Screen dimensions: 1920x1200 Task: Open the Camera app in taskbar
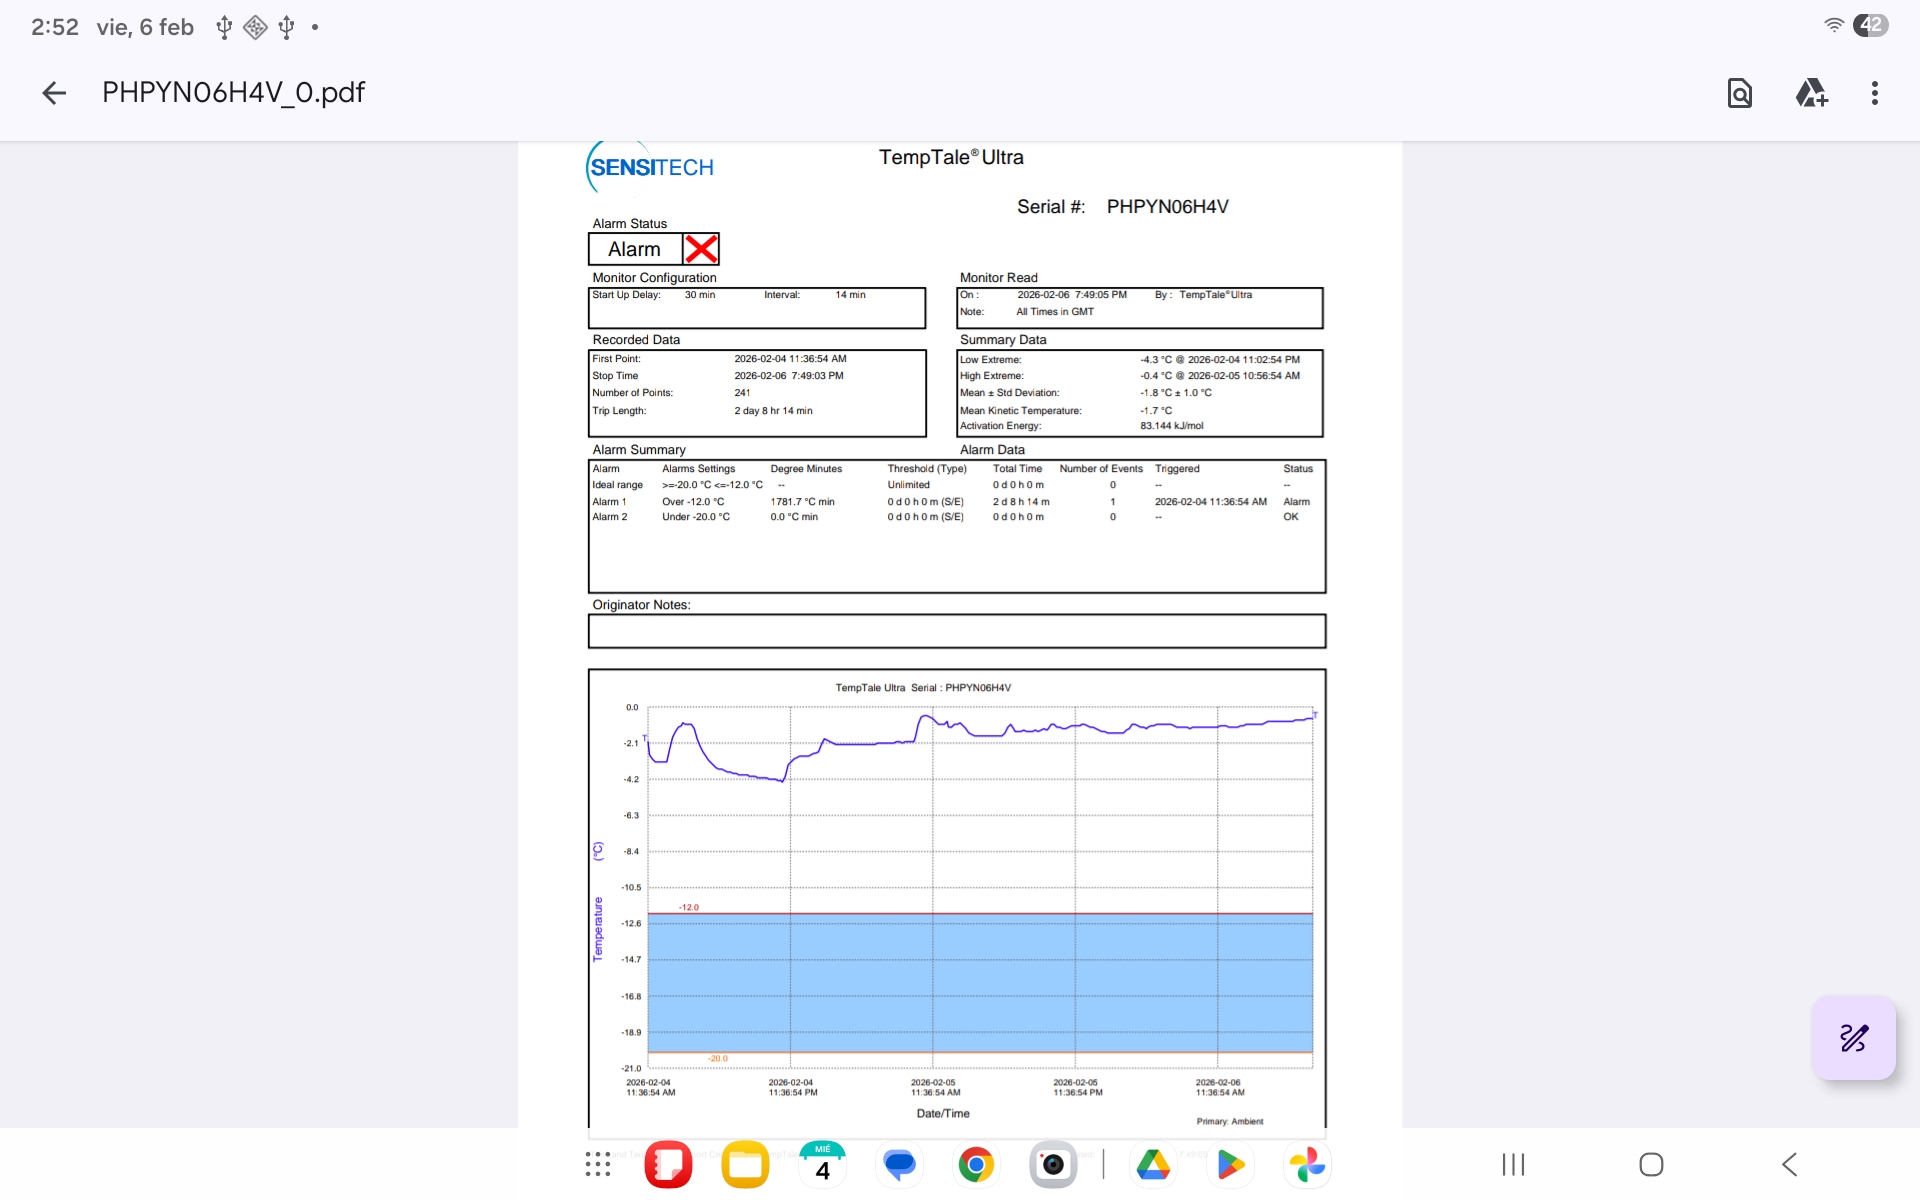point(1052,1164)
